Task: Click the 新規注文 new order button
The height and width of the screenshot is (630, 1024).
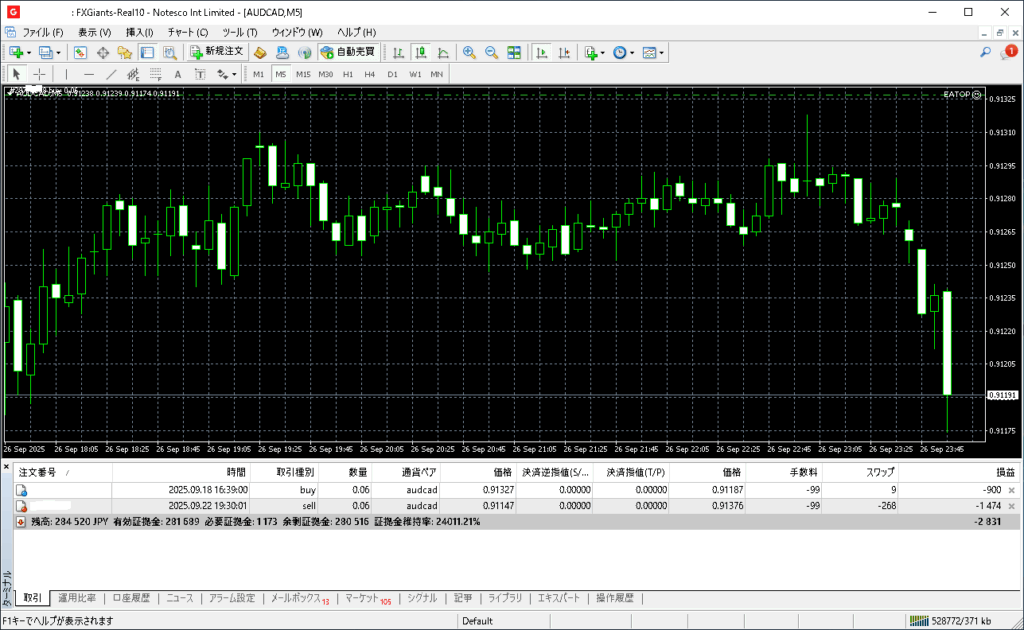Action: pyautogui.click(x=217, y=52)
